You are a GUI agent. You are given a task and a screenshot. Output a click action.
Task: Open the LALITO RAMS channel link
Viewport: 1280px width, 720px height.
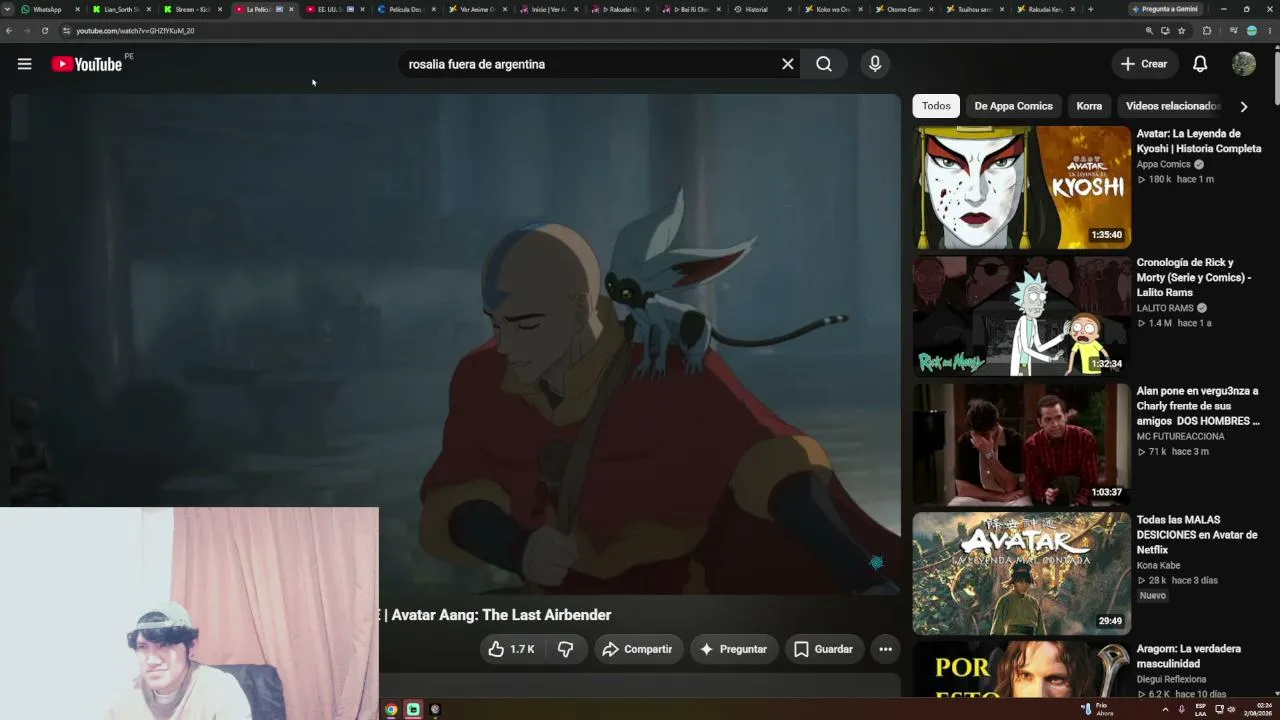pyautogui.click(x=1165, y=308)
